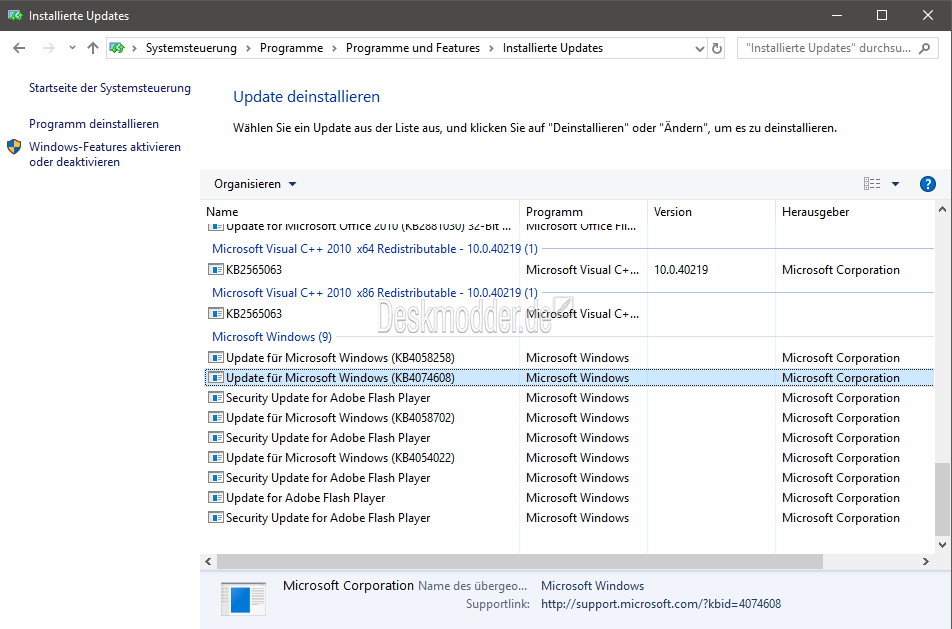Refresh the Installierte Updates list
The height and width of the screenshot is (629, 952).
(x=717, y=48)
